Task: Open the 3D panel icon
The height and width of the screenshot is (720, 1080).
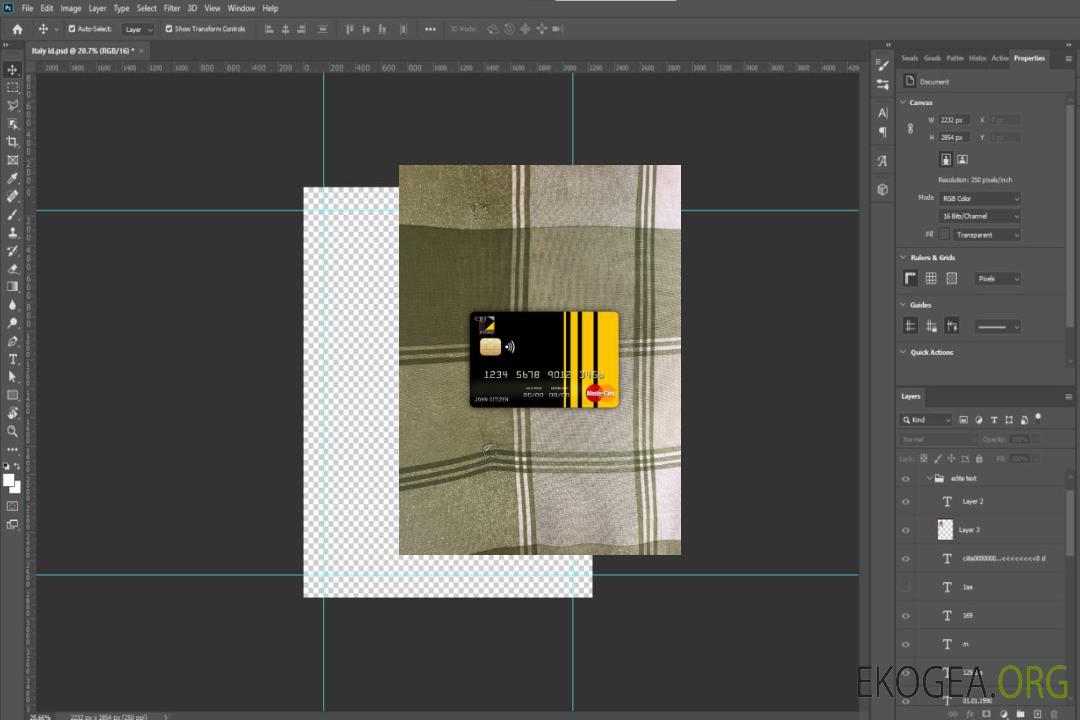Action: coord(883,189)
